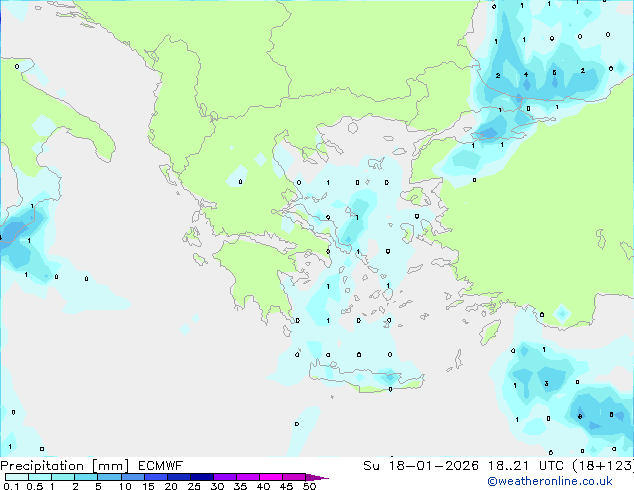This screenshot has height=490, width=634.
Task: Click the '0.5' legend scale label
Action: (x=35, y=486)
